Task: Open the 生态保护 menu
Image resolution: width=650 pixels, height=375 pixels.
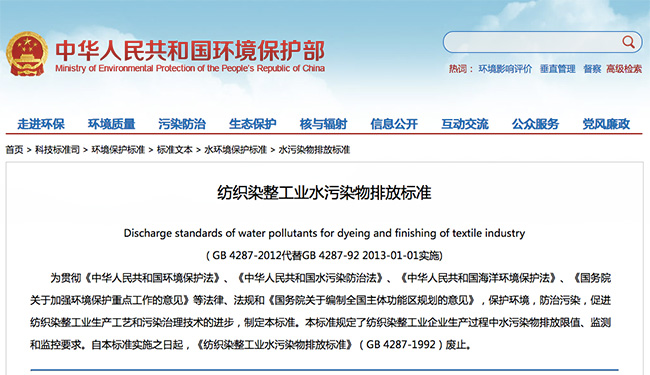Action: [x=252, y=124]
